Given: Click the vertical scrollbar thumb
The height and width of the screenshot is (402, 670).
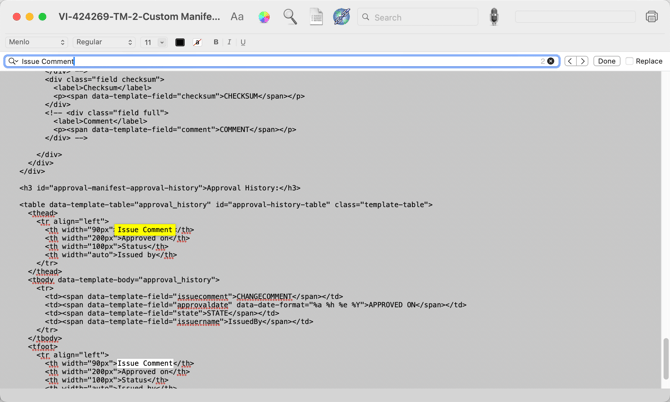Looking at the screenshot, I should pos(666,358).
